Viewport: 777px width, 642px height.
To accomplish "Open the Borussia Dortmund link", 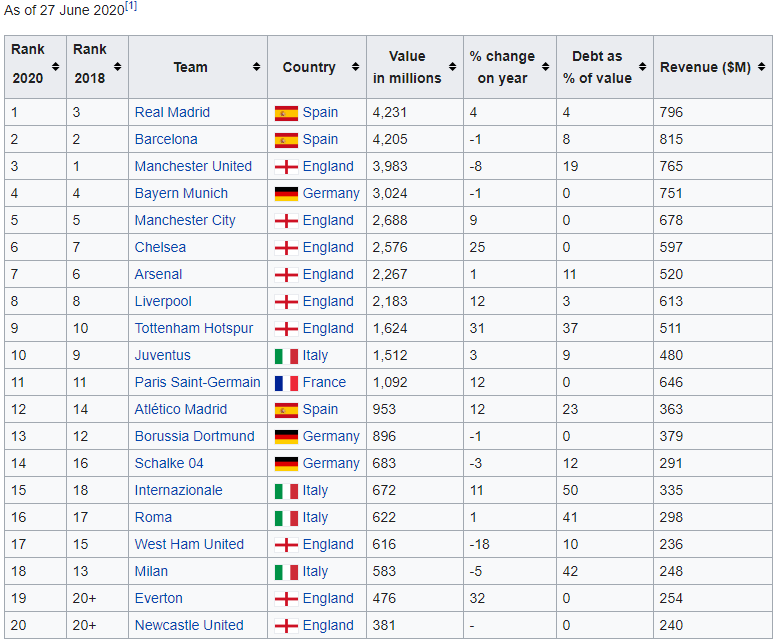I will 194,436.
